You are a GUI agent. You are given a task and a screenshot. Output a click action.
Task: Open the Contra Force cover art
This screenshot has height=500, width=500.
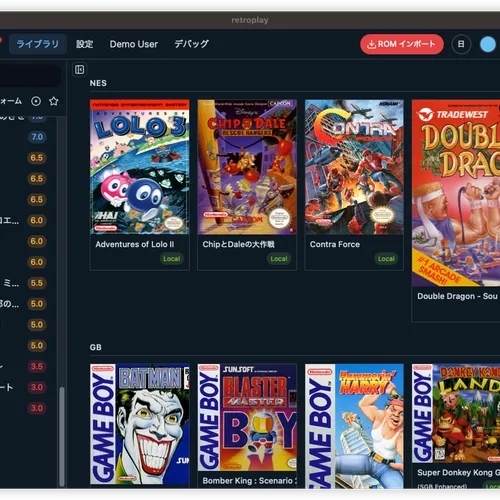(354, 167)
